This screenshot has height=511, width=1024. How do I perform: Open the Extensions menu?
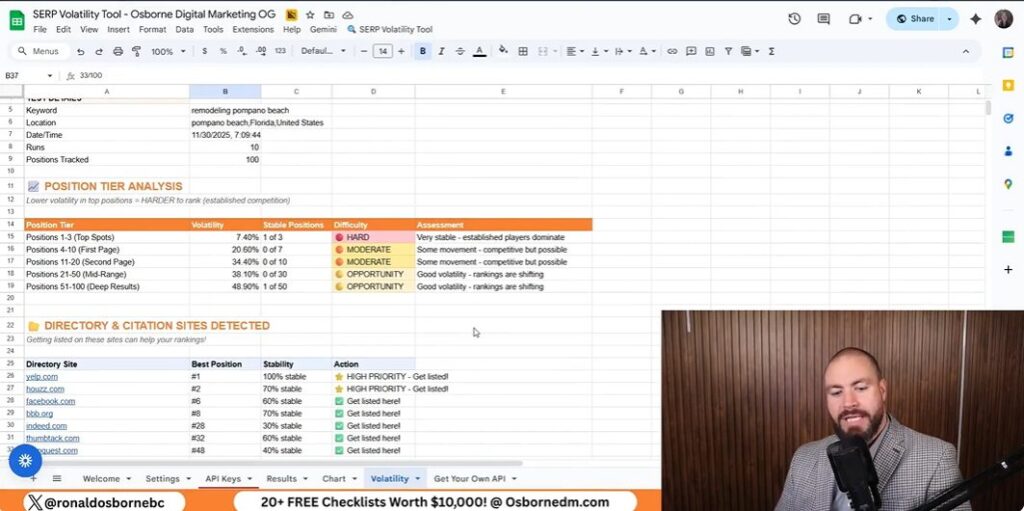click(x=253, y=29)
